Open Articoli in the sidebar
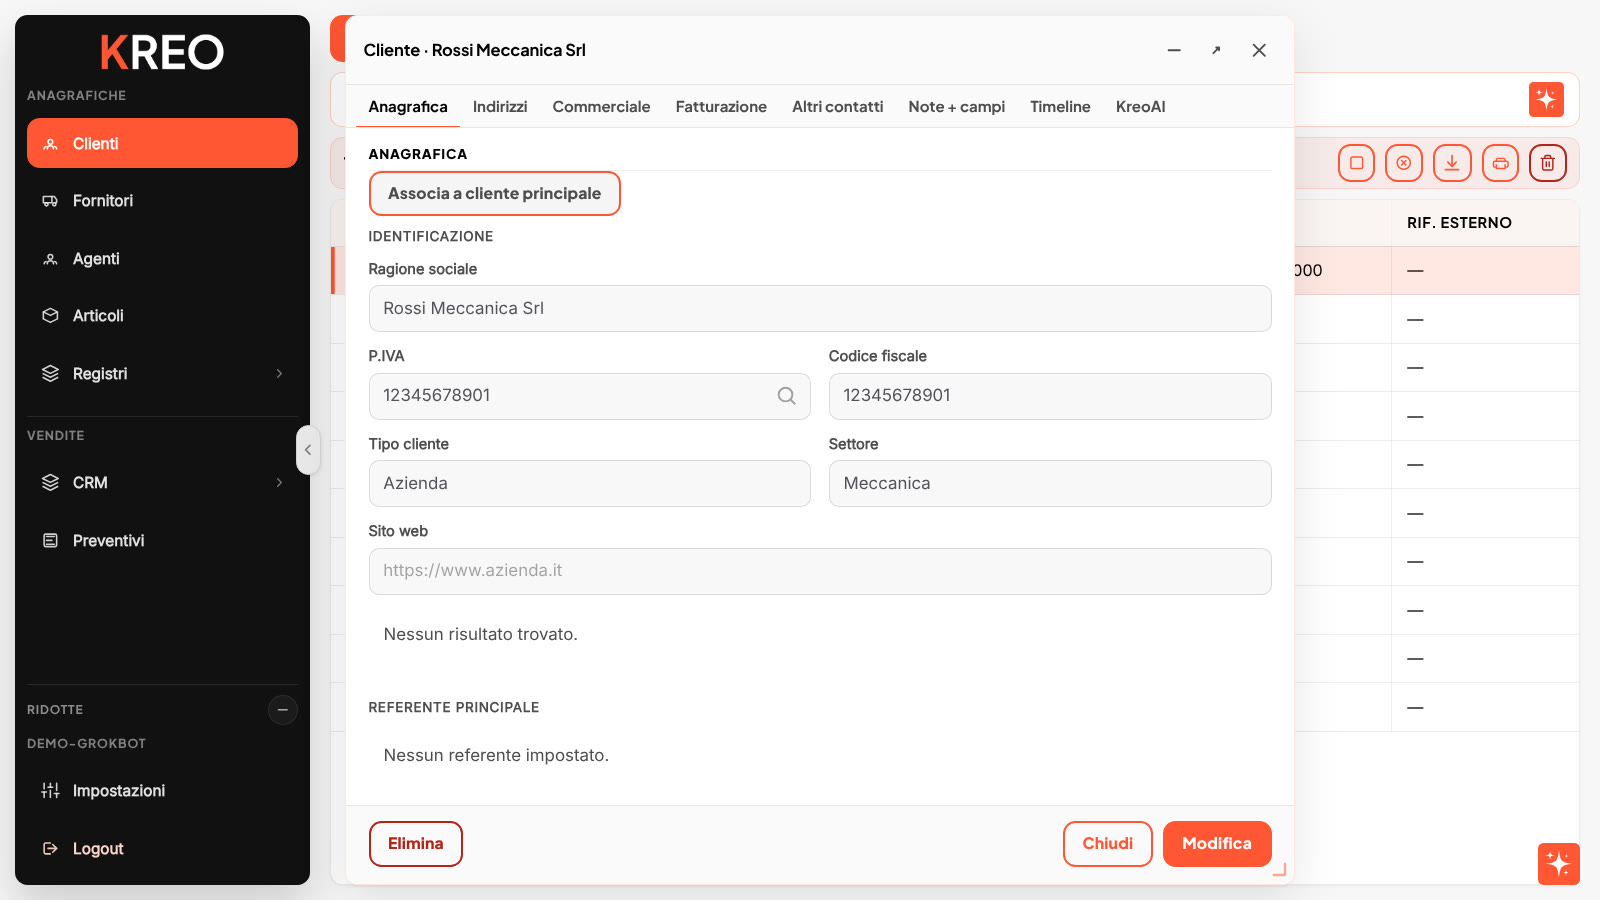The width and height of the screenshot is (1600, 900). tap(162, 316)
